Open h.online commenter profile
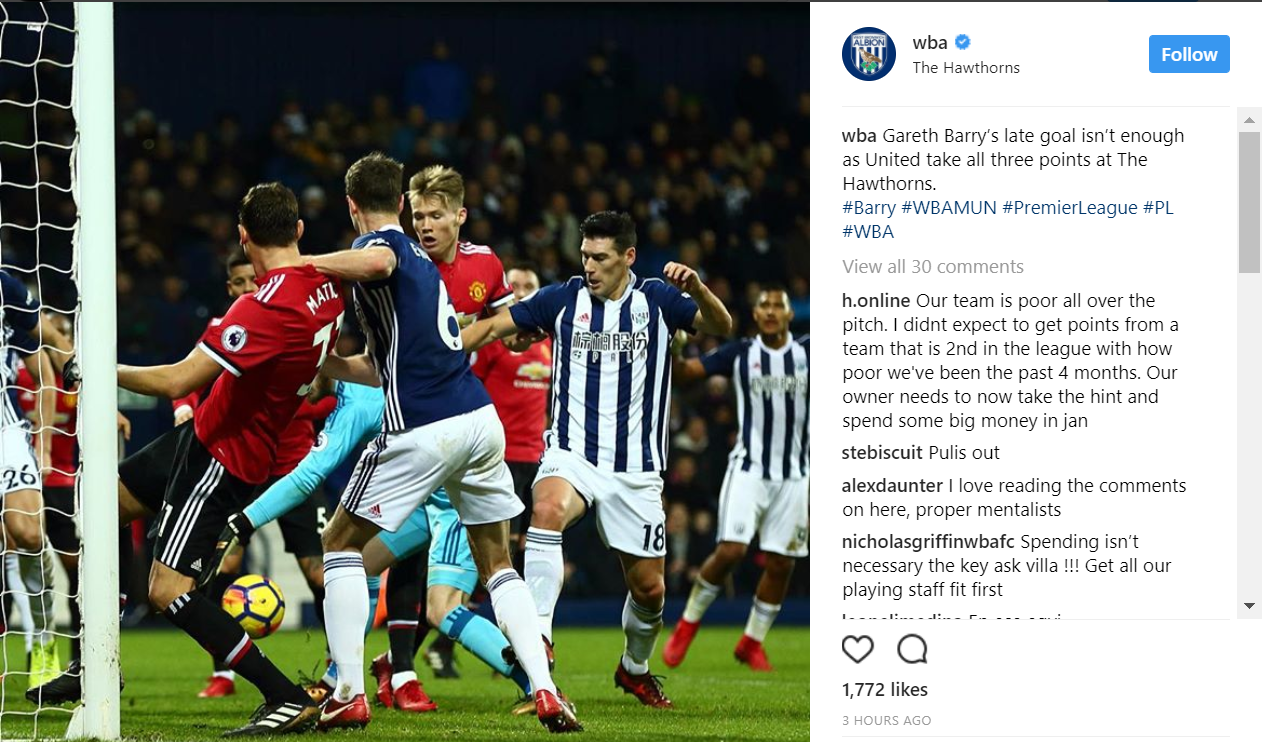The width and height of the screenshot is (1262, 742). point(876,301)
